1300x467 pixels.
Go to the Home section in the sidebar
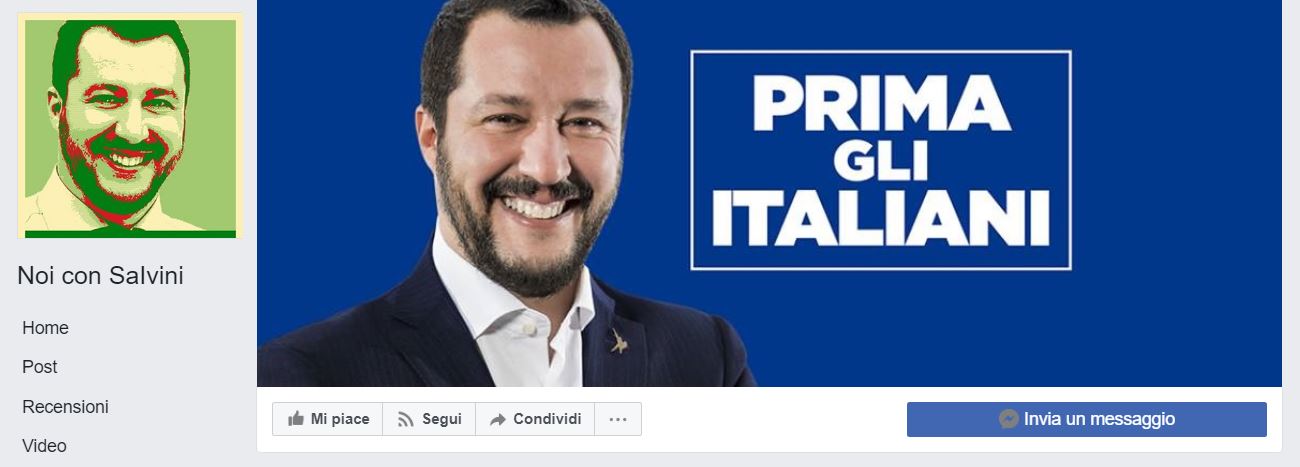tap(45, 328)
